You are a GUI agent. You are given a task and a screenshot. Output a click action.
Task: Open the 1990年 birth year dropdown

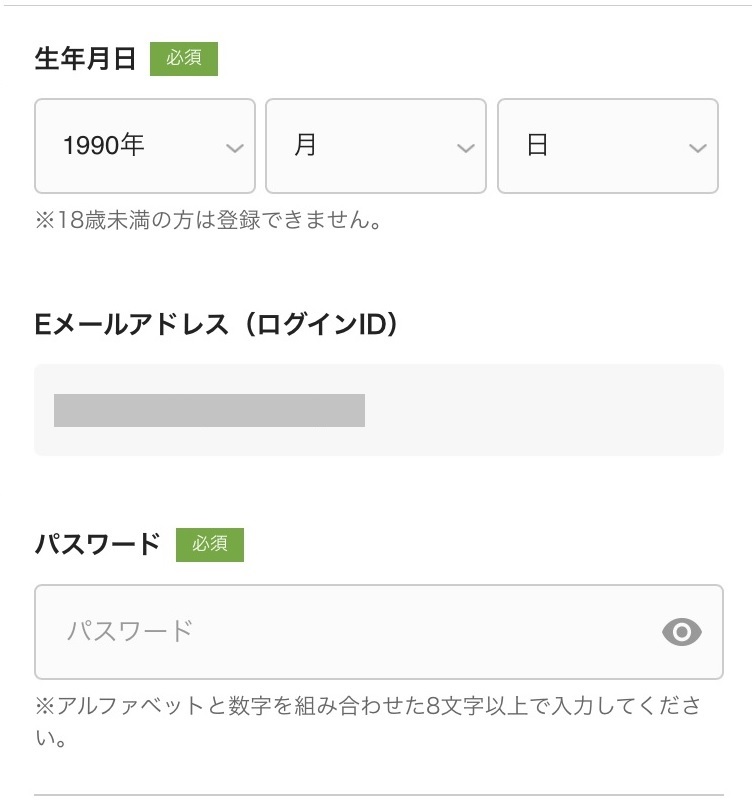[x=145, y=146]
